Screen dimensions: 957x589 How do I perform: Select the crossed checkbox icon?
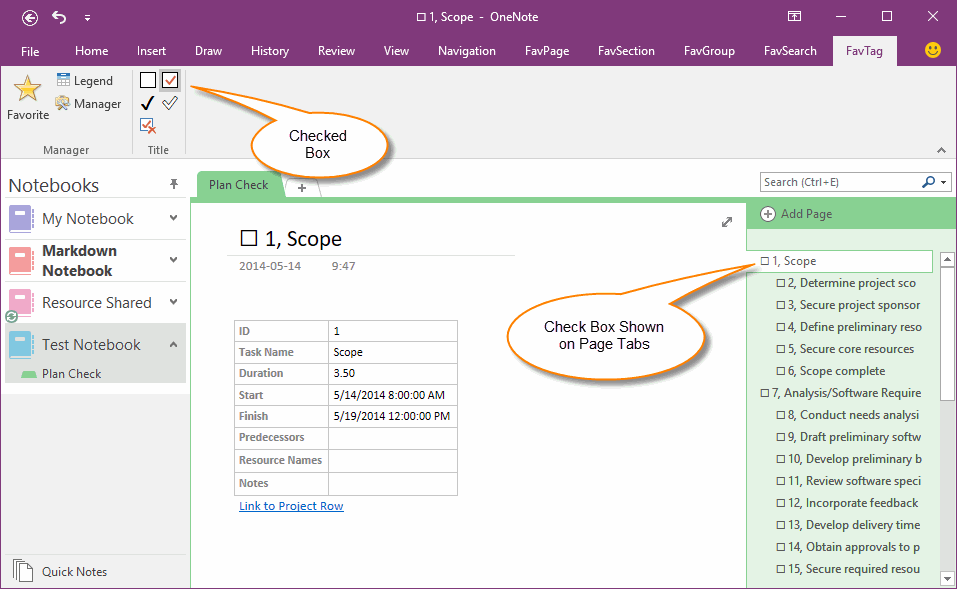click(147, 125)
